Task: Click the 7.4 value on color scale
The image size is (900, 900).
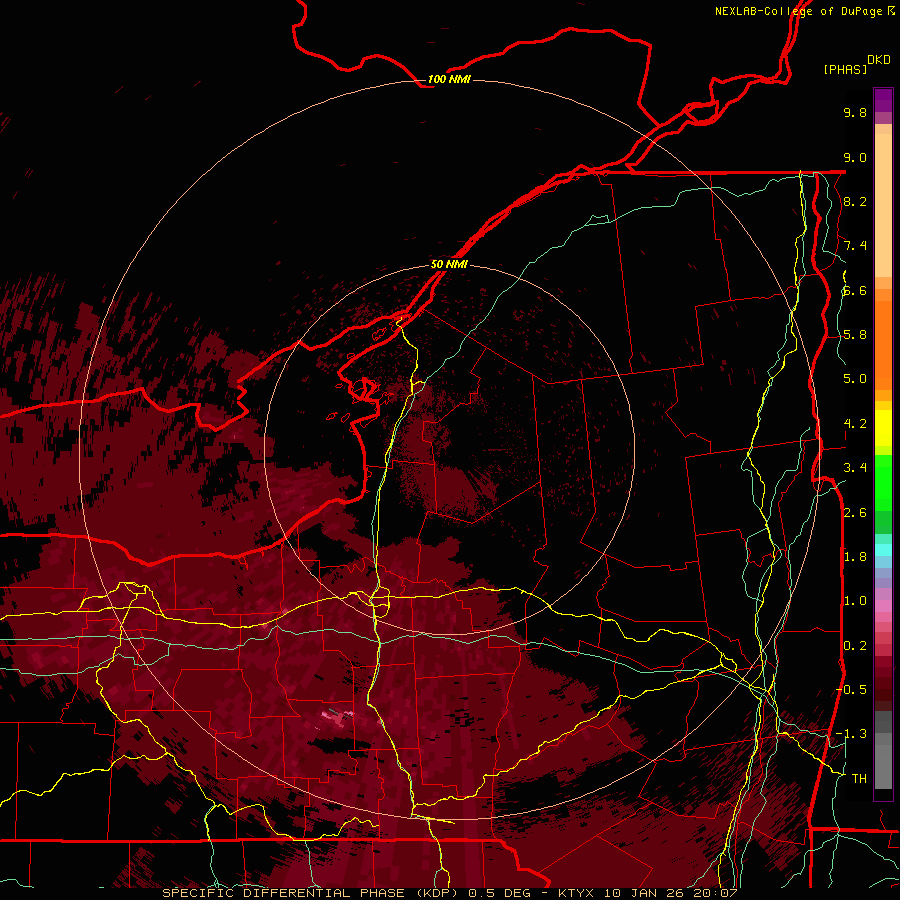Action: coord(855,246)
